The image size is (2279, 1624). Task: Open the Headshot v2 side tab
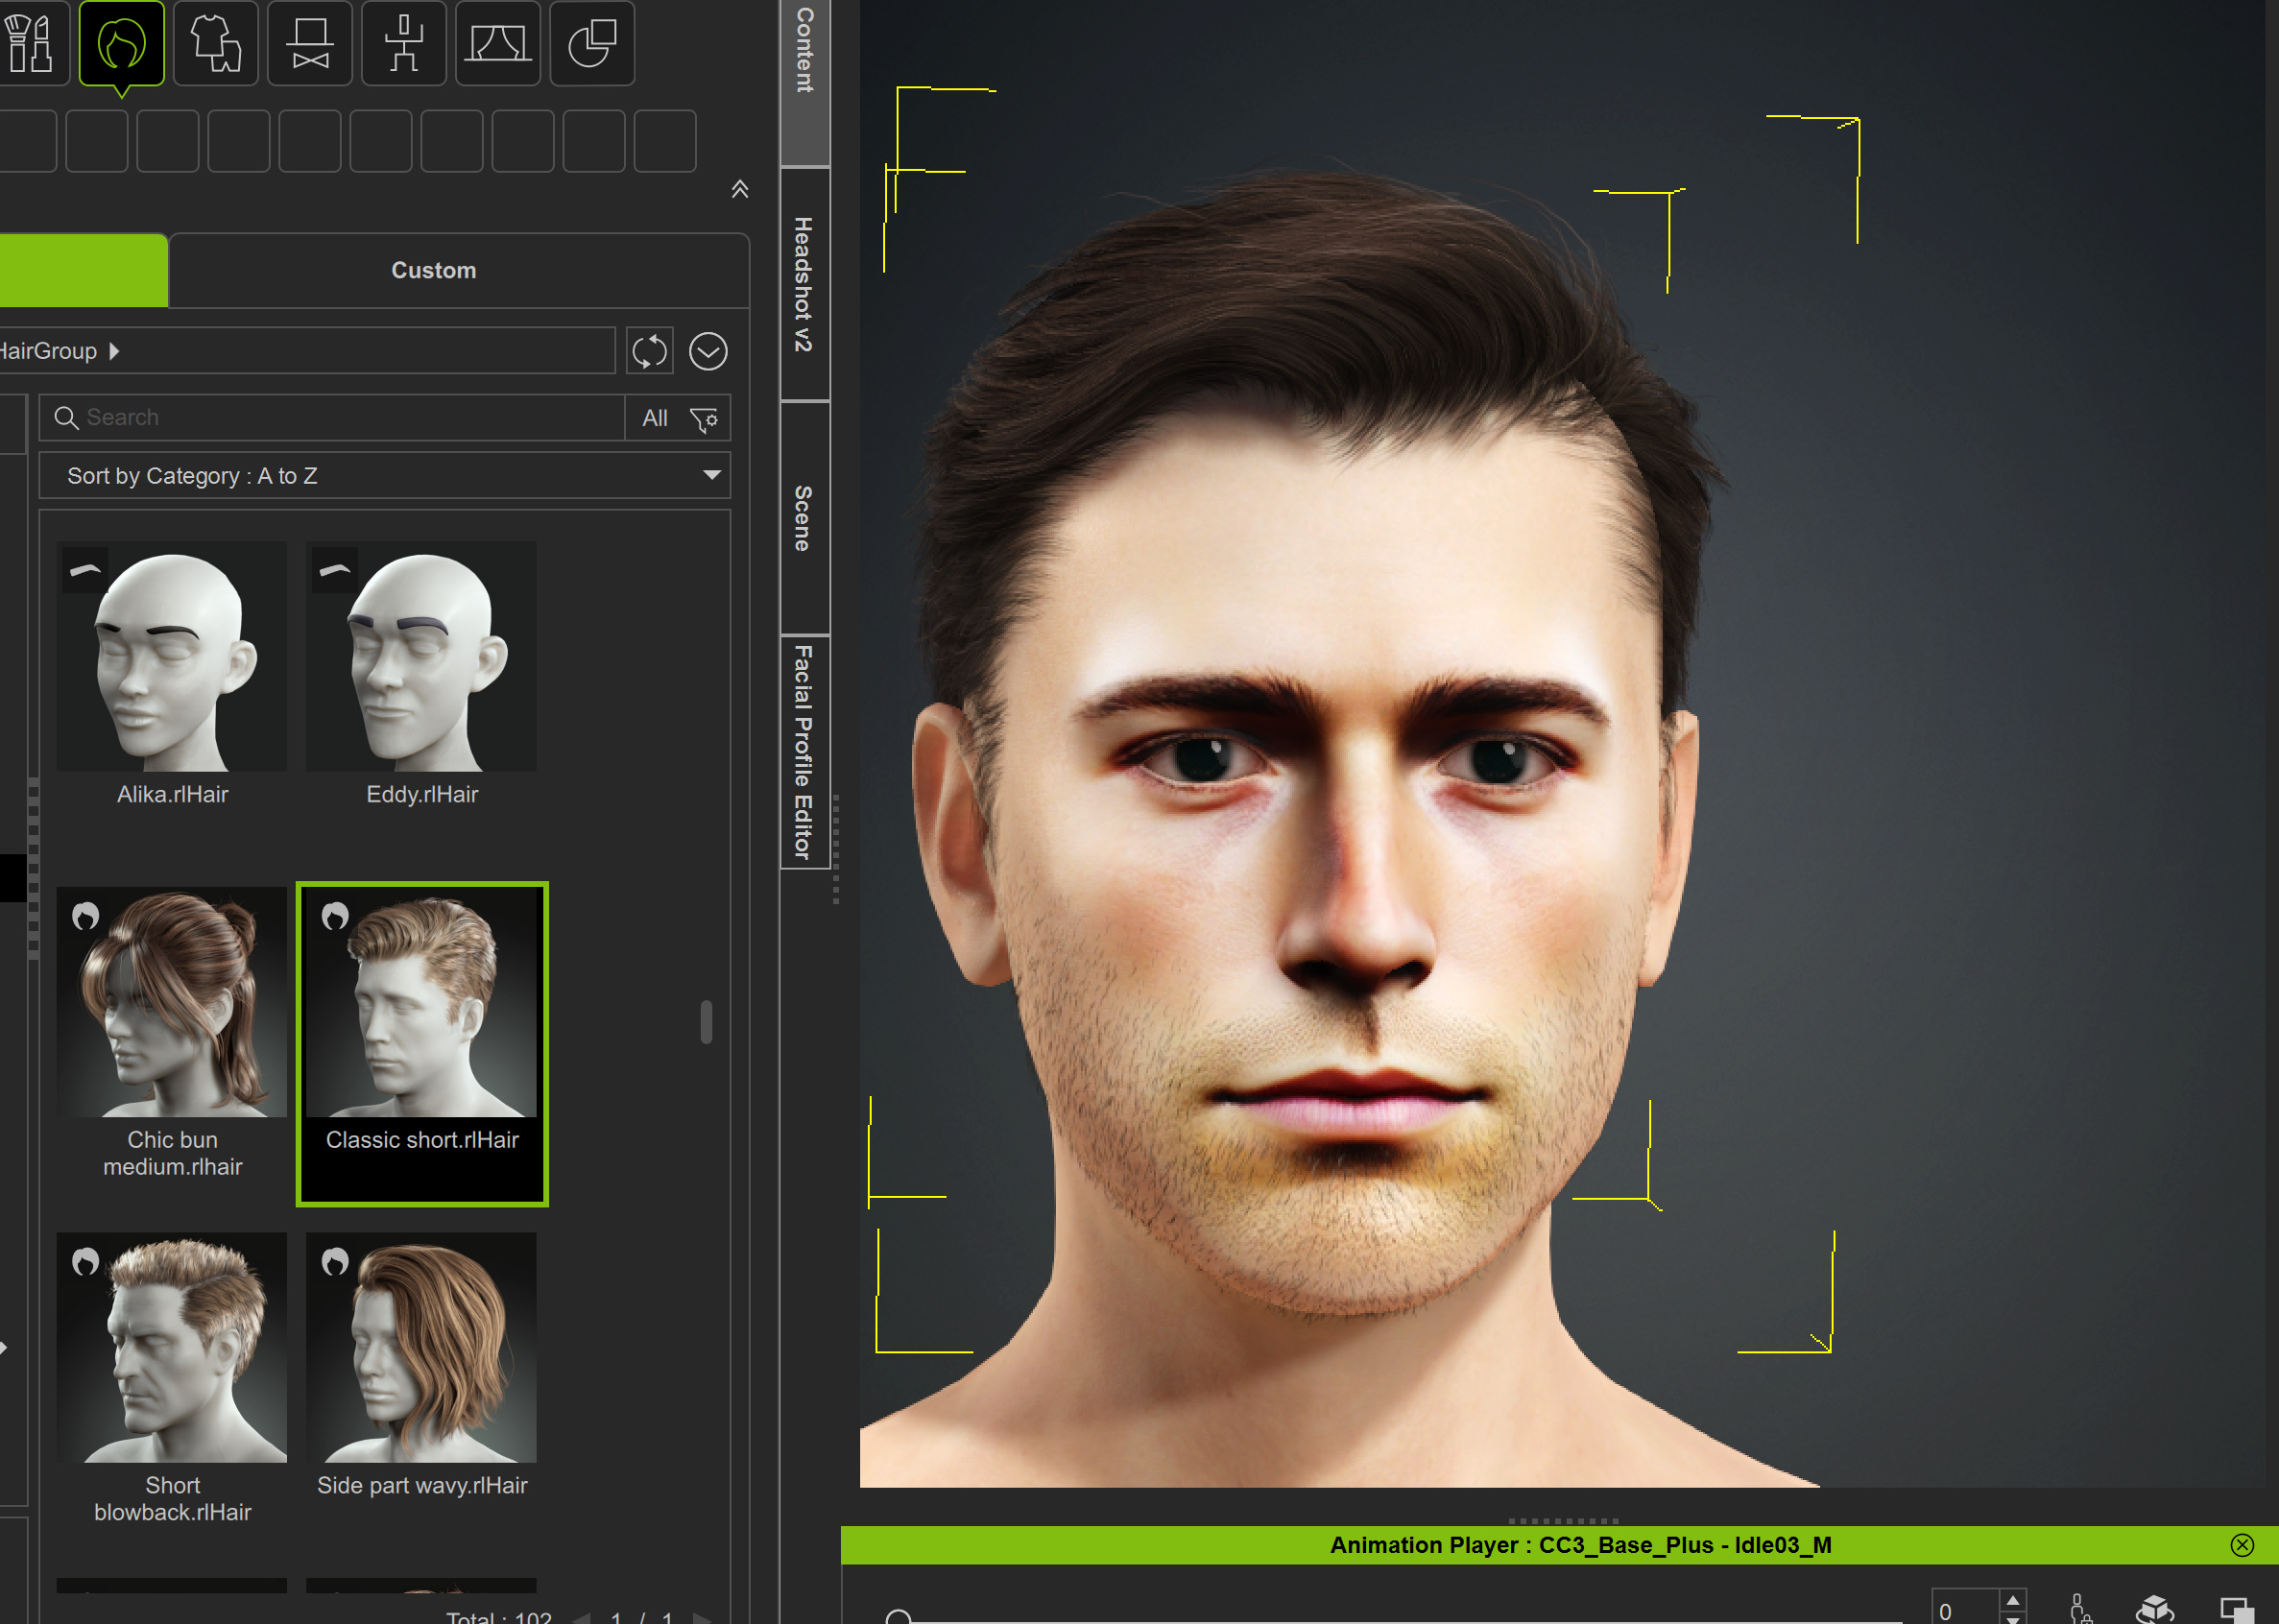(x=804, y=284)
